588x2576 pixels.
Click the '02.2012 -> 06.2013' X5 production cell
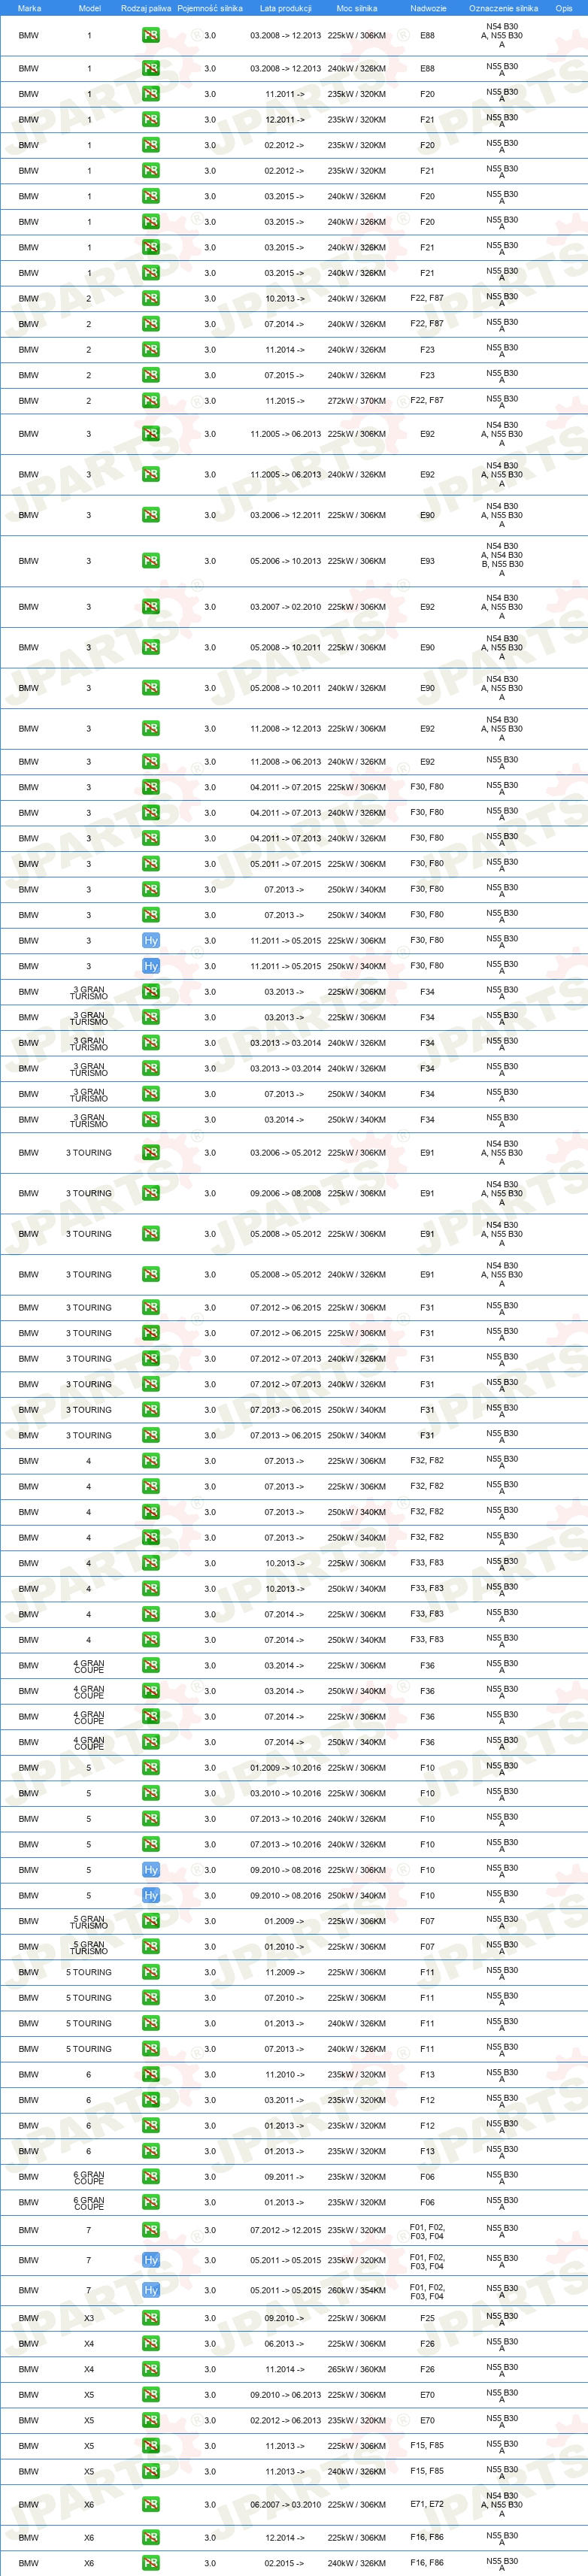point(285,2420)
